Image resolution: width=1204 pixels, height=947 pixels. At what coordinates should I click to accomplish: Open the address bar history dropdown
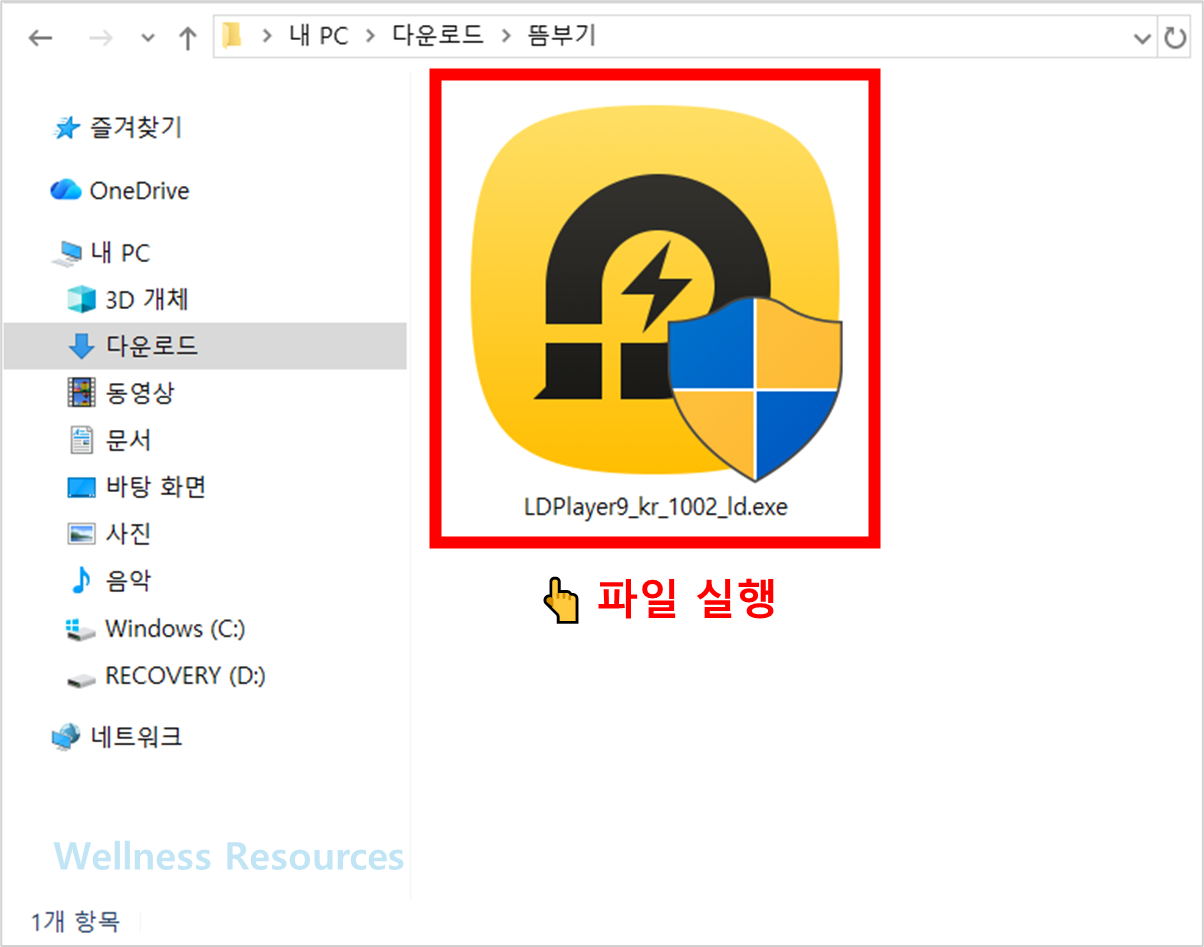point(1142,38)
